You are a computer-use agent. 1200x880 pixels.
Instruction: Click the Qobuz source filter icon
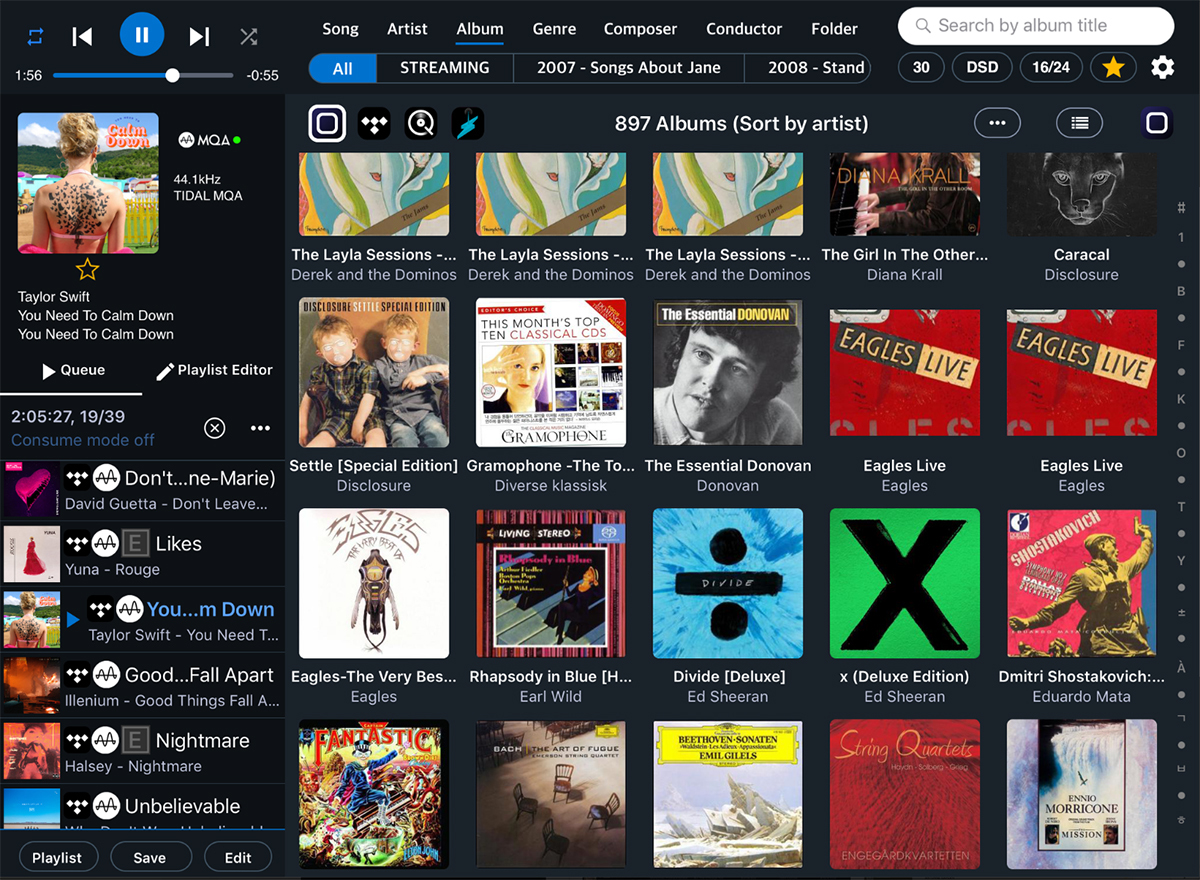[421, 124]
